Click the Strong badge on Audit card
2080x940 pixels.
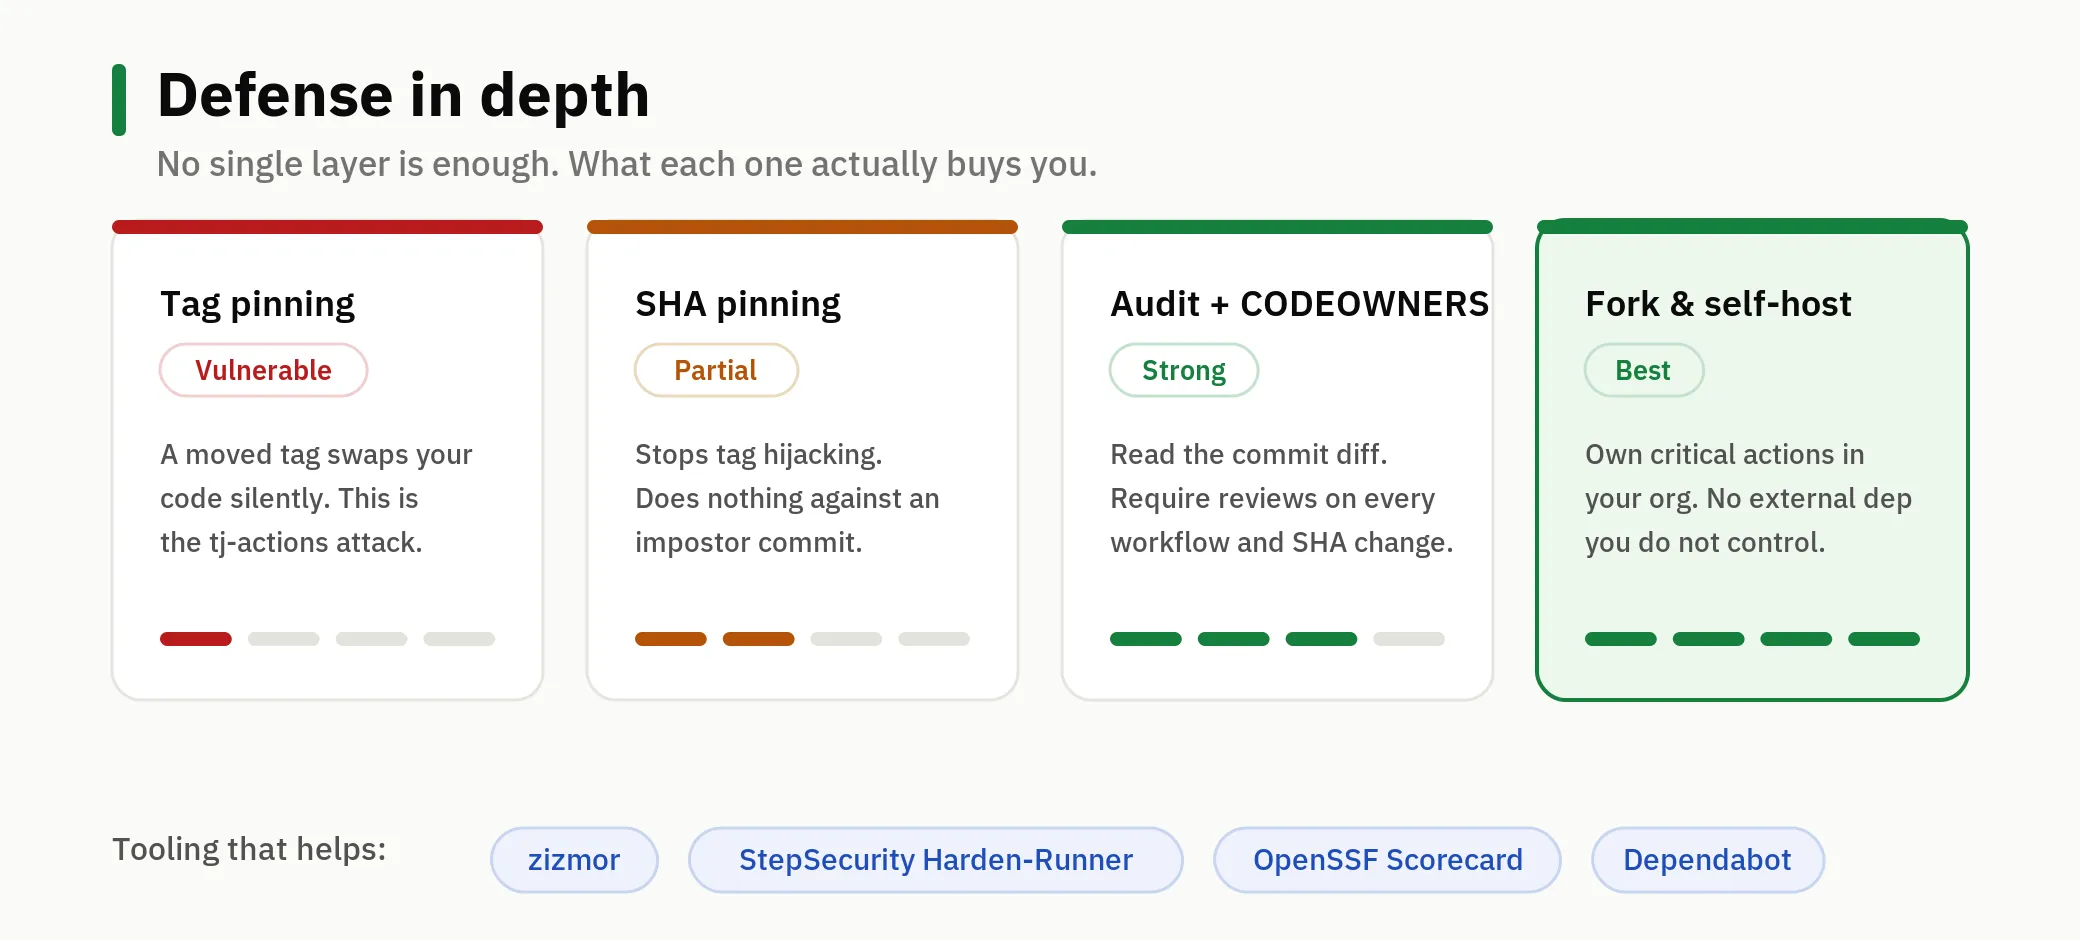(1184, 370)
